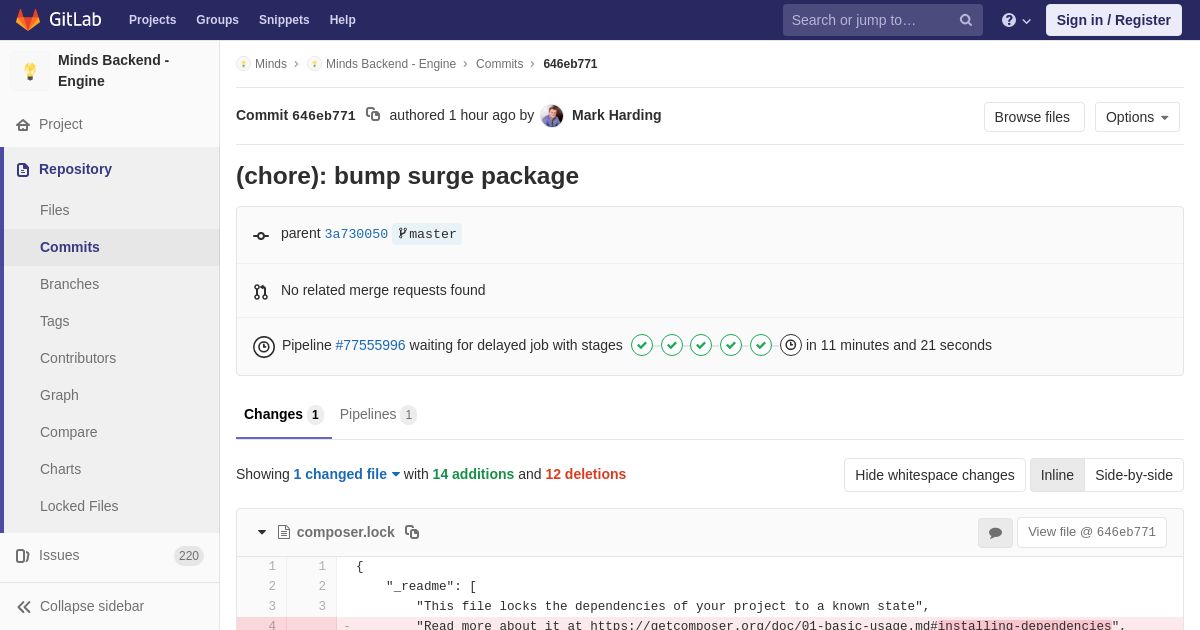
Task: Open the Options dropdown
Action: point(1137,117)
